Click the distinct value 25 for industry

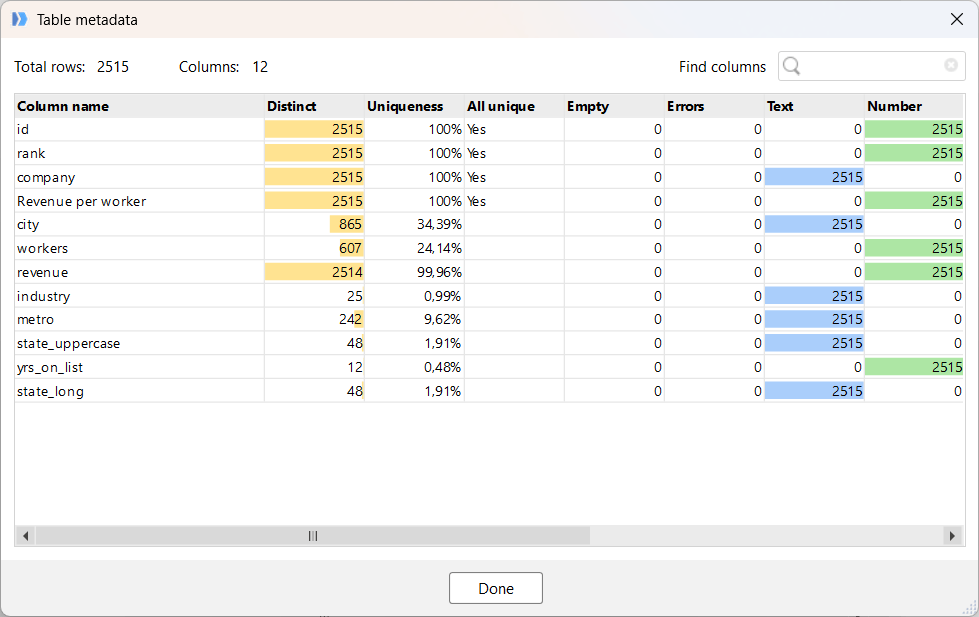coord(355,296)
